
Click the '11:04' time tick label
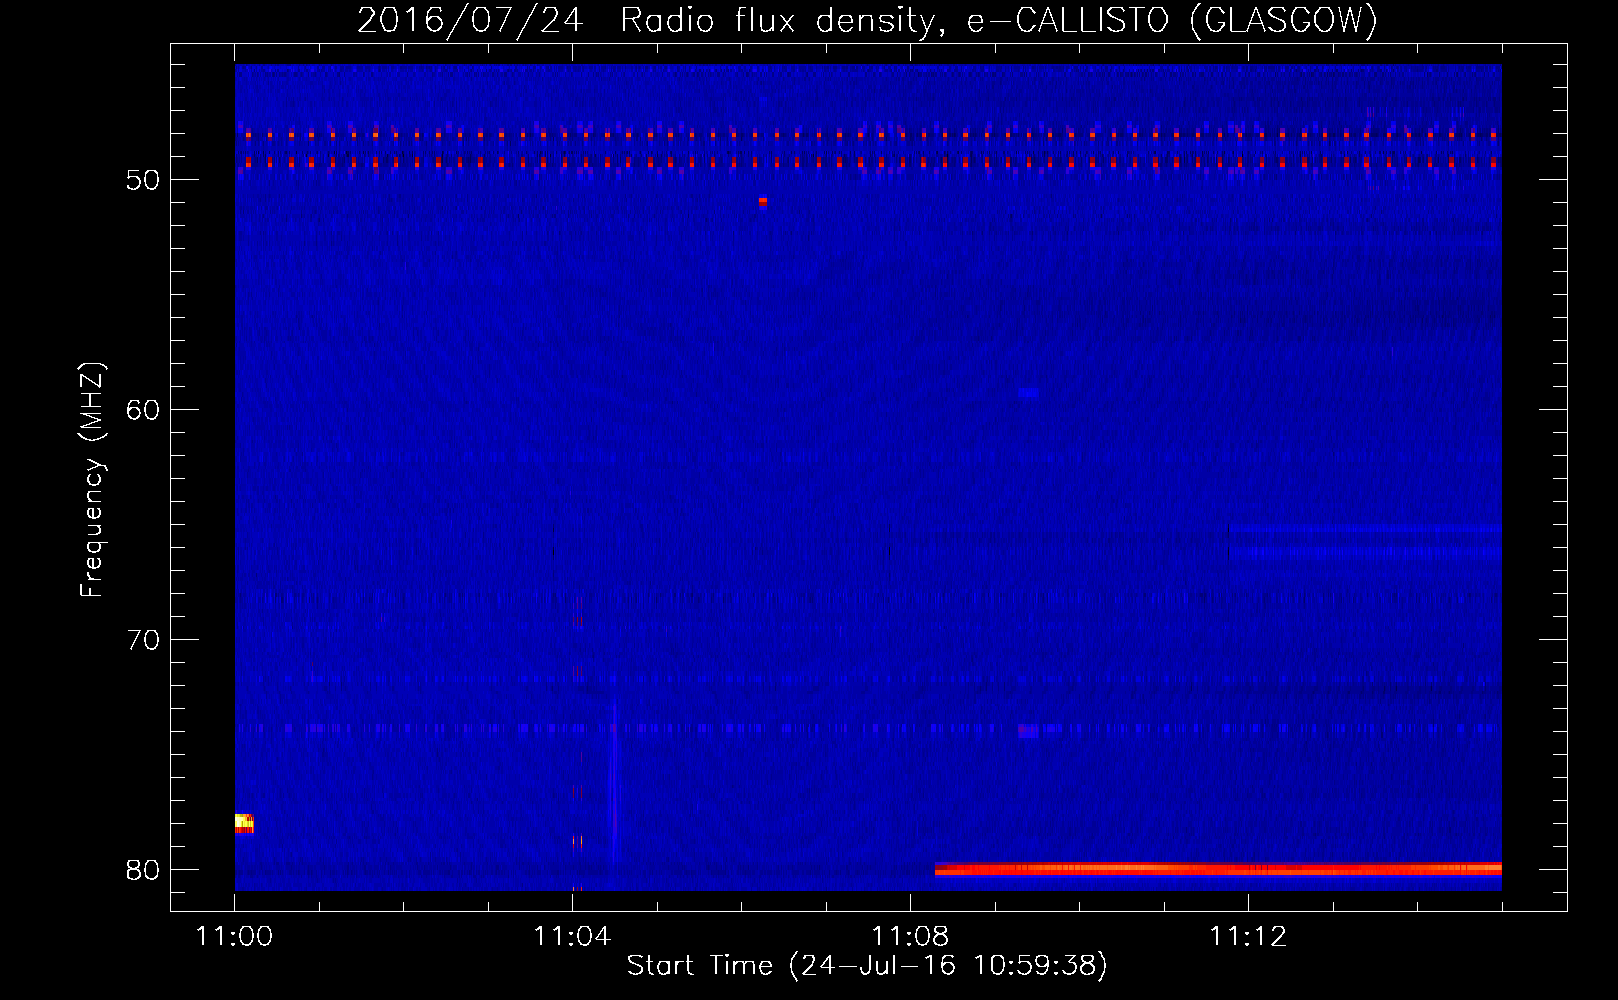(572, 937)
